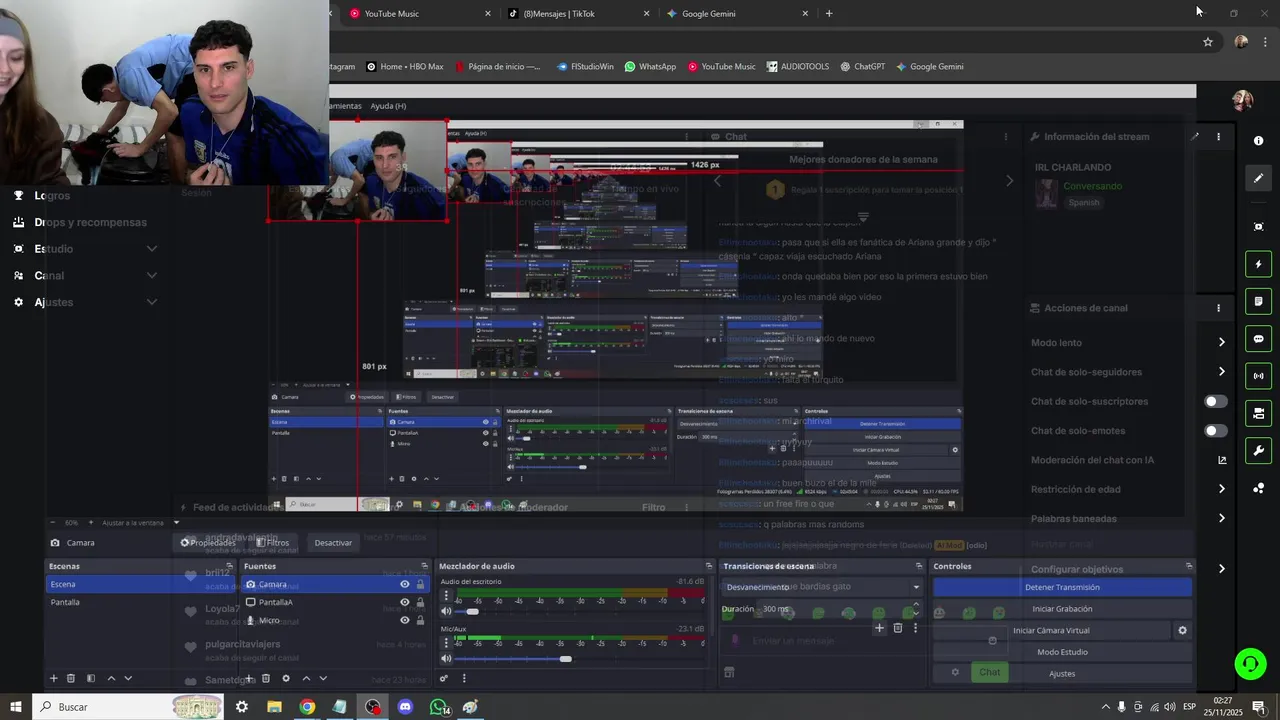Image resolution: width=1280 pixels, height=720 pixels.
Task: Open Restricción de edad chevron
Action: [1221, 489]
